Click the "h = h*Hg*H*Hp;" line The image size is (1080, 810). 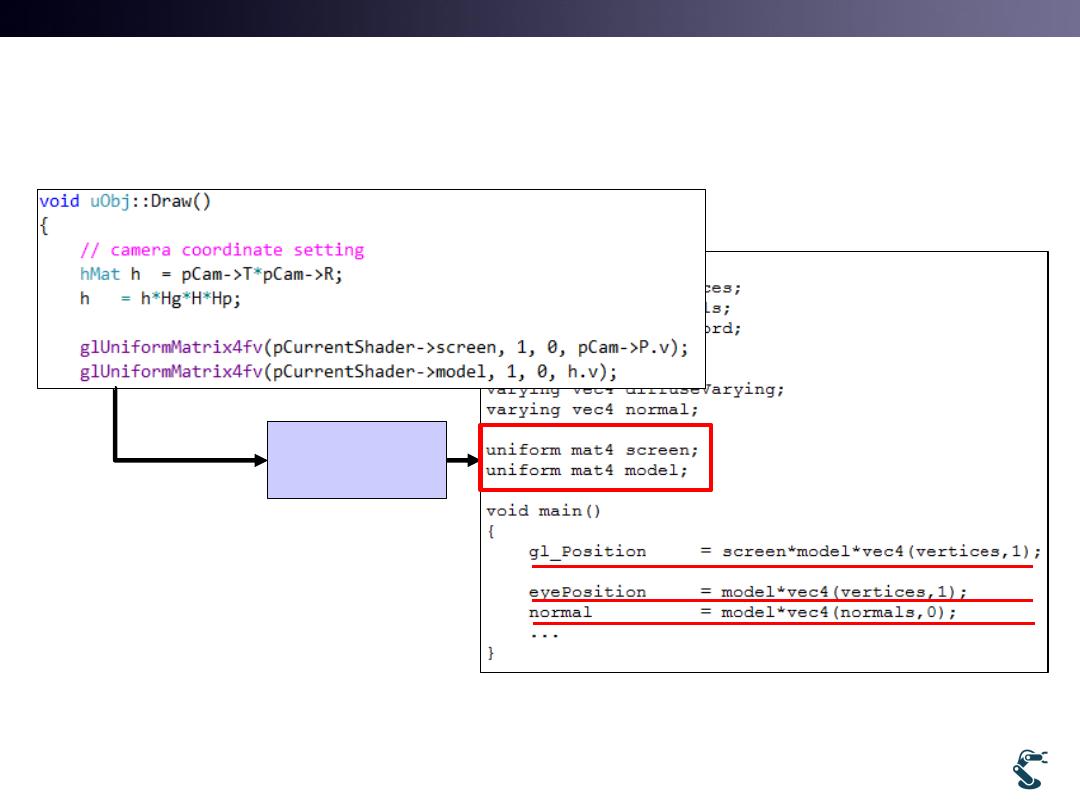161,298
